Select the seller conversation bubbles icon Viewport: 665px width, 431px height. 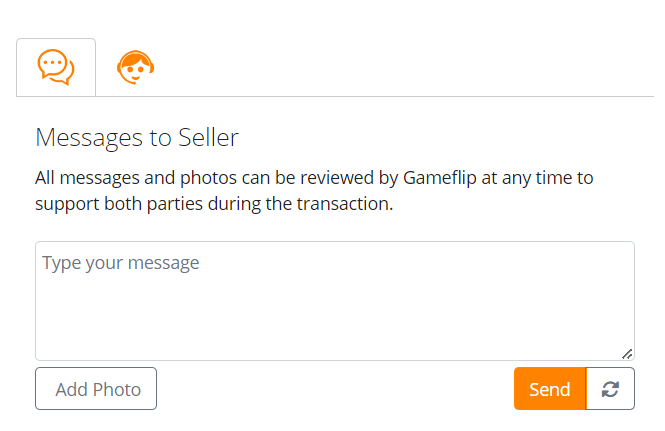[56, 68]
